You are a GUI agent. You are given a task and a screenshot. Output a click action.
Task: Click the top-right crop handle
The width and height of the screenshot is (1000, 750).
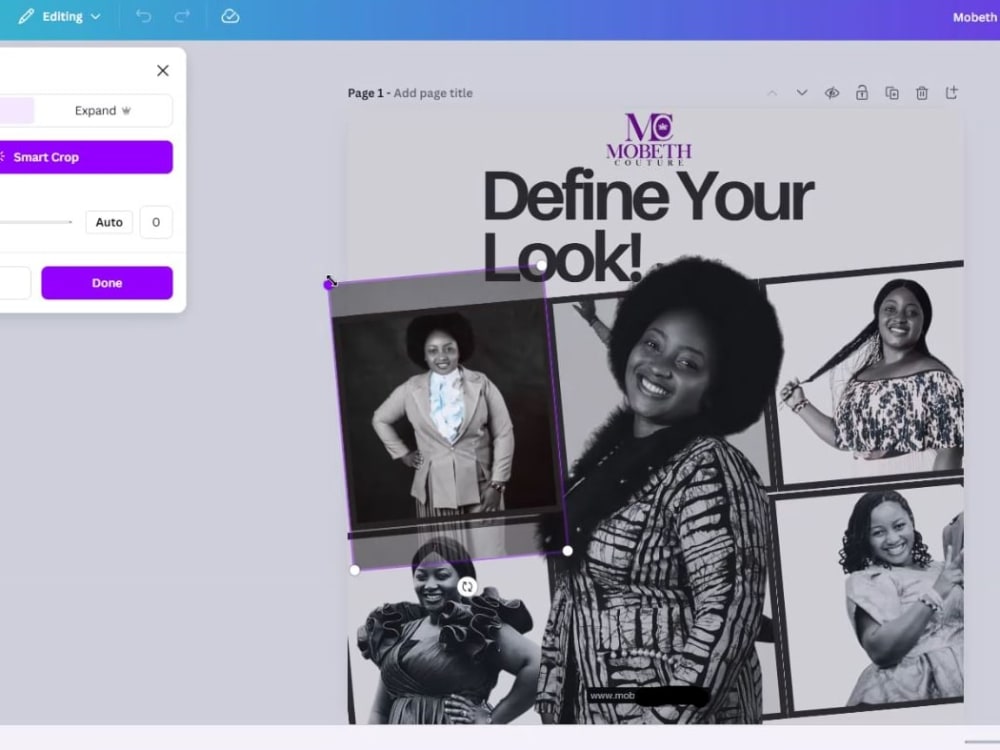[x=541, y=265]
